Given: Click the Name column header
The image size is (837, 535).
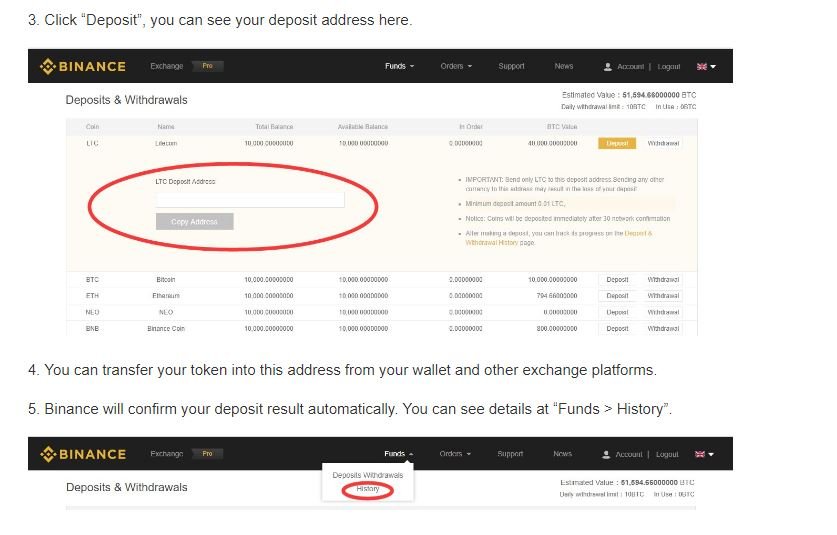Looking at the screenshot, I should coord(166,127).
